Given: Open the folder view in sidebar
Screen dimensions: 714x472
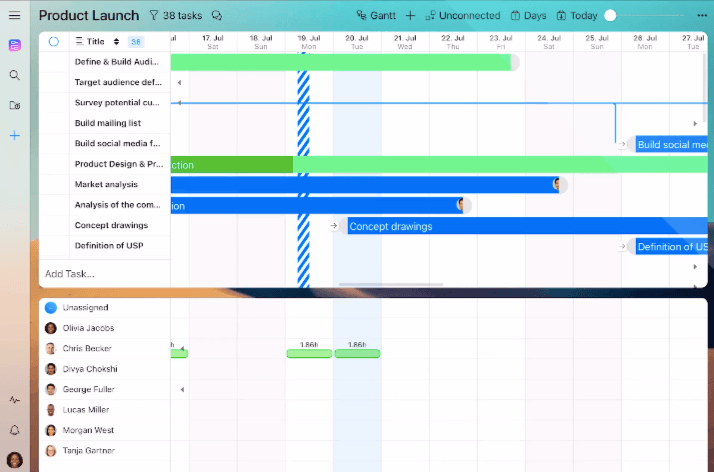Looking at the screenshot, I should 15,105.
